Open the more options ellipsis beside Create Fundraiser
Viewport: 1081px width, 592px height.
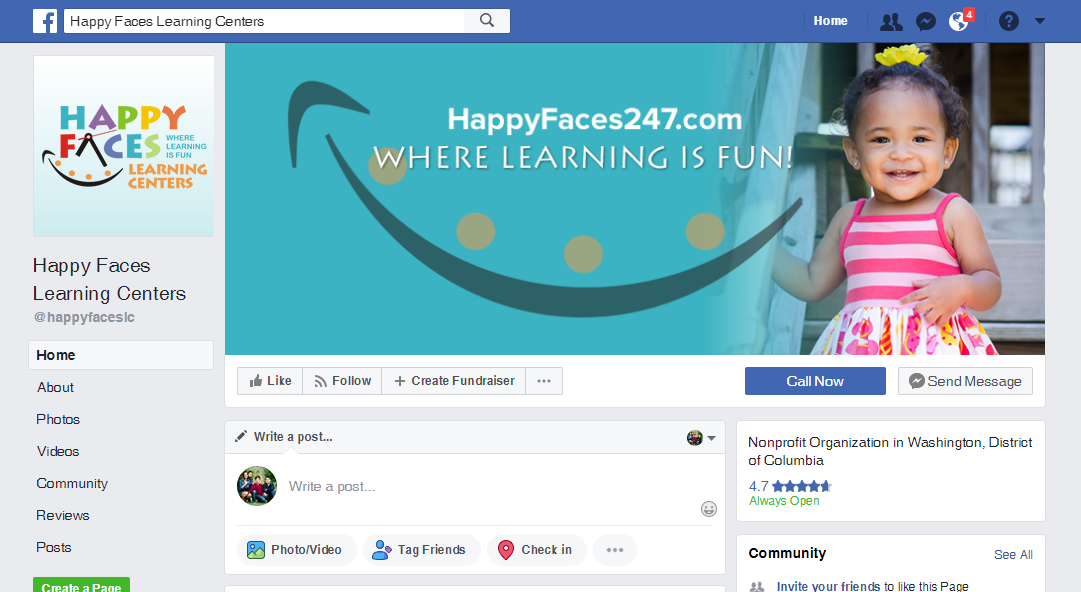(544, 381)
